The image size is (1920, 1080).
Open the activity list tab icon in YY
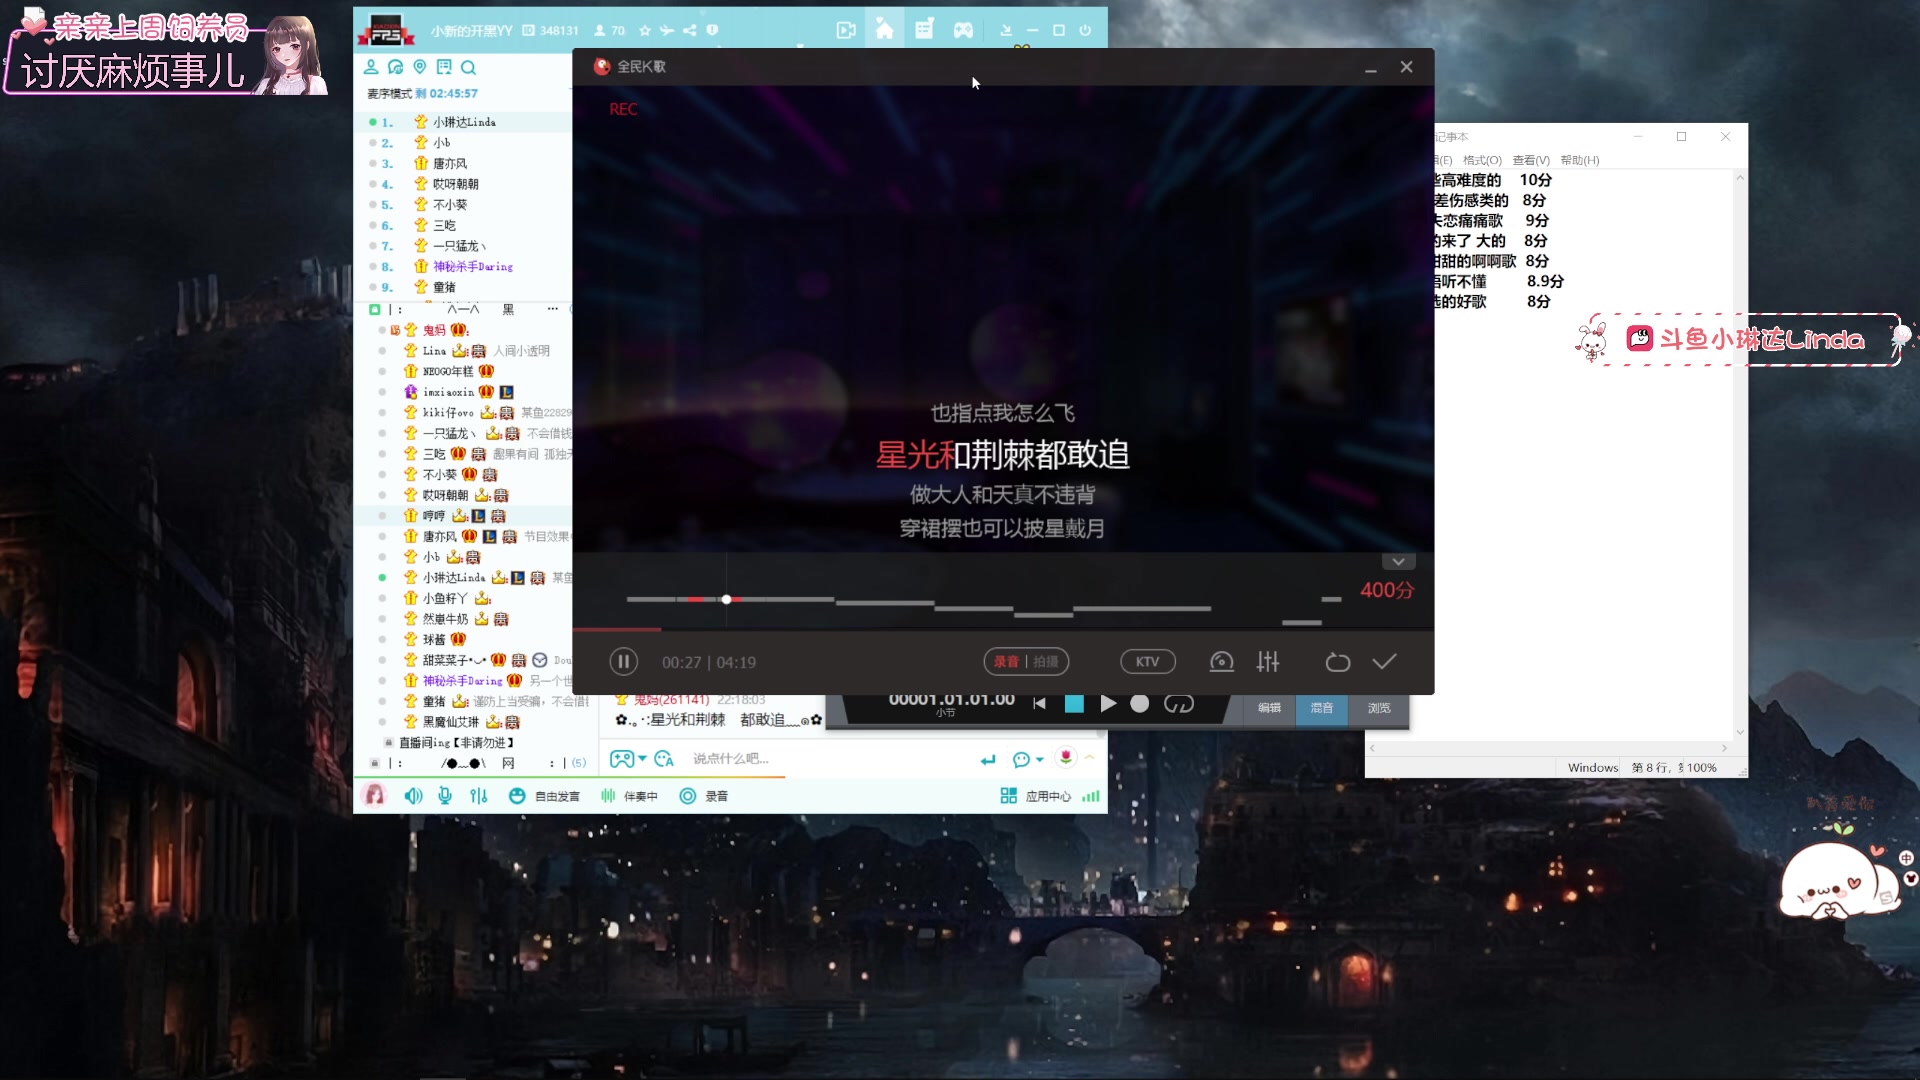pyautogui.click(x=924, y=30)
